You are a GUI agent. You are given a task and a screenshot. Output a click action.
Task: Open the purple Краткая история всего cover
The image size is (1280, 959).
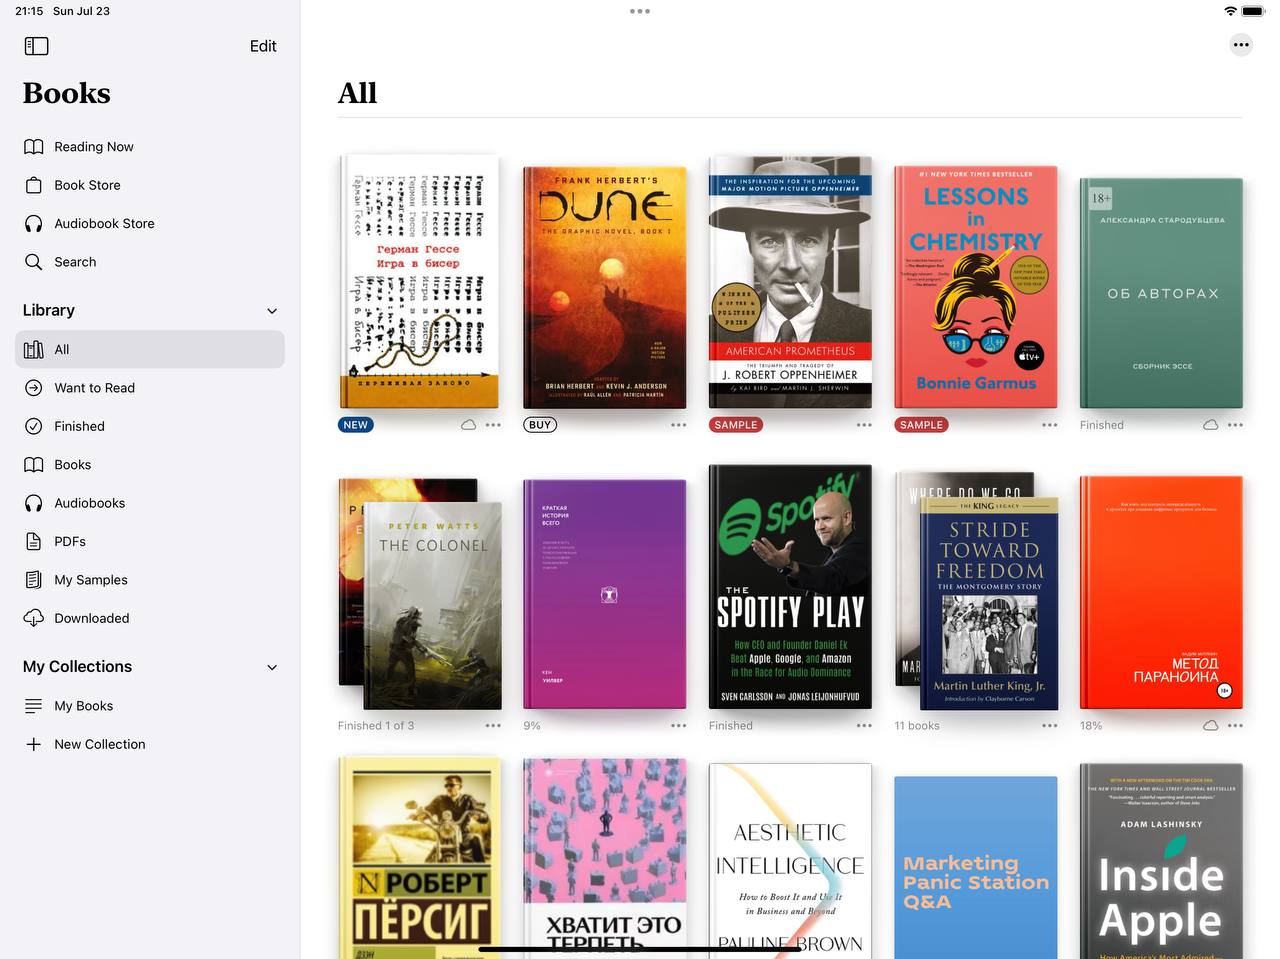pos(605,595)
